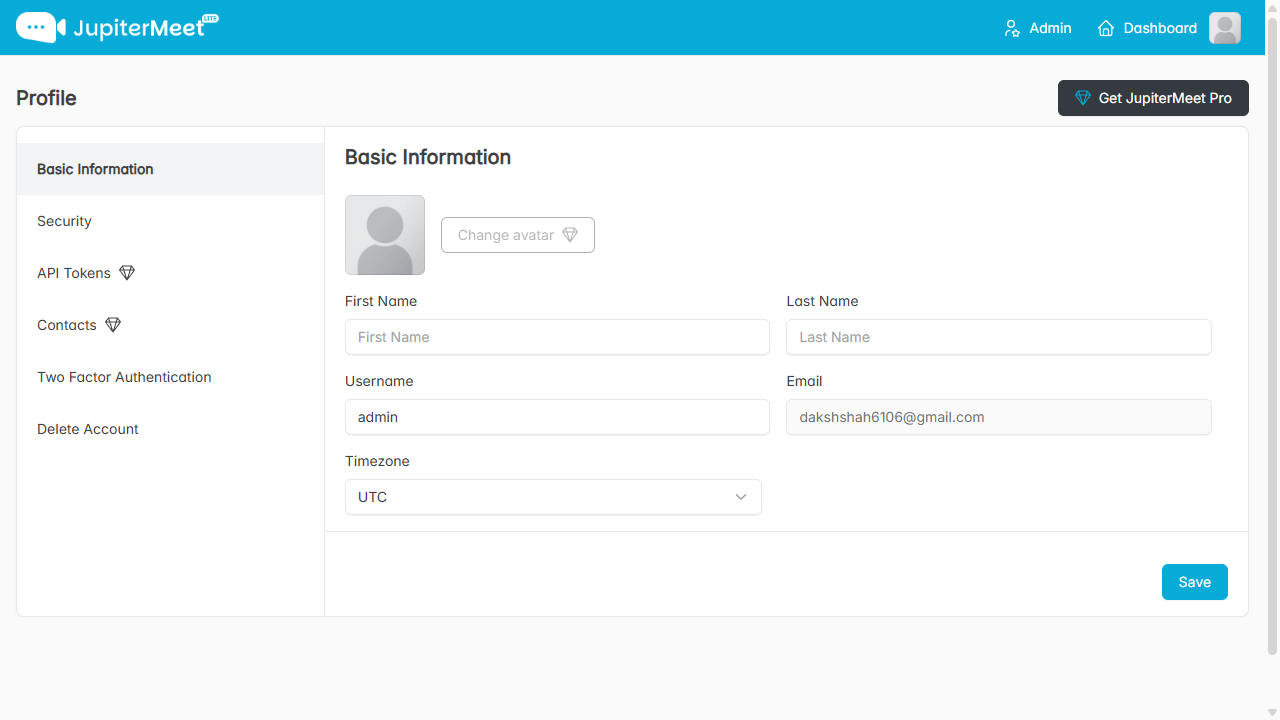Viewport: 1280px width, 720px height.
Task: Go to API Tokens section
Action: pyautogui.click(x=170, y=273)
